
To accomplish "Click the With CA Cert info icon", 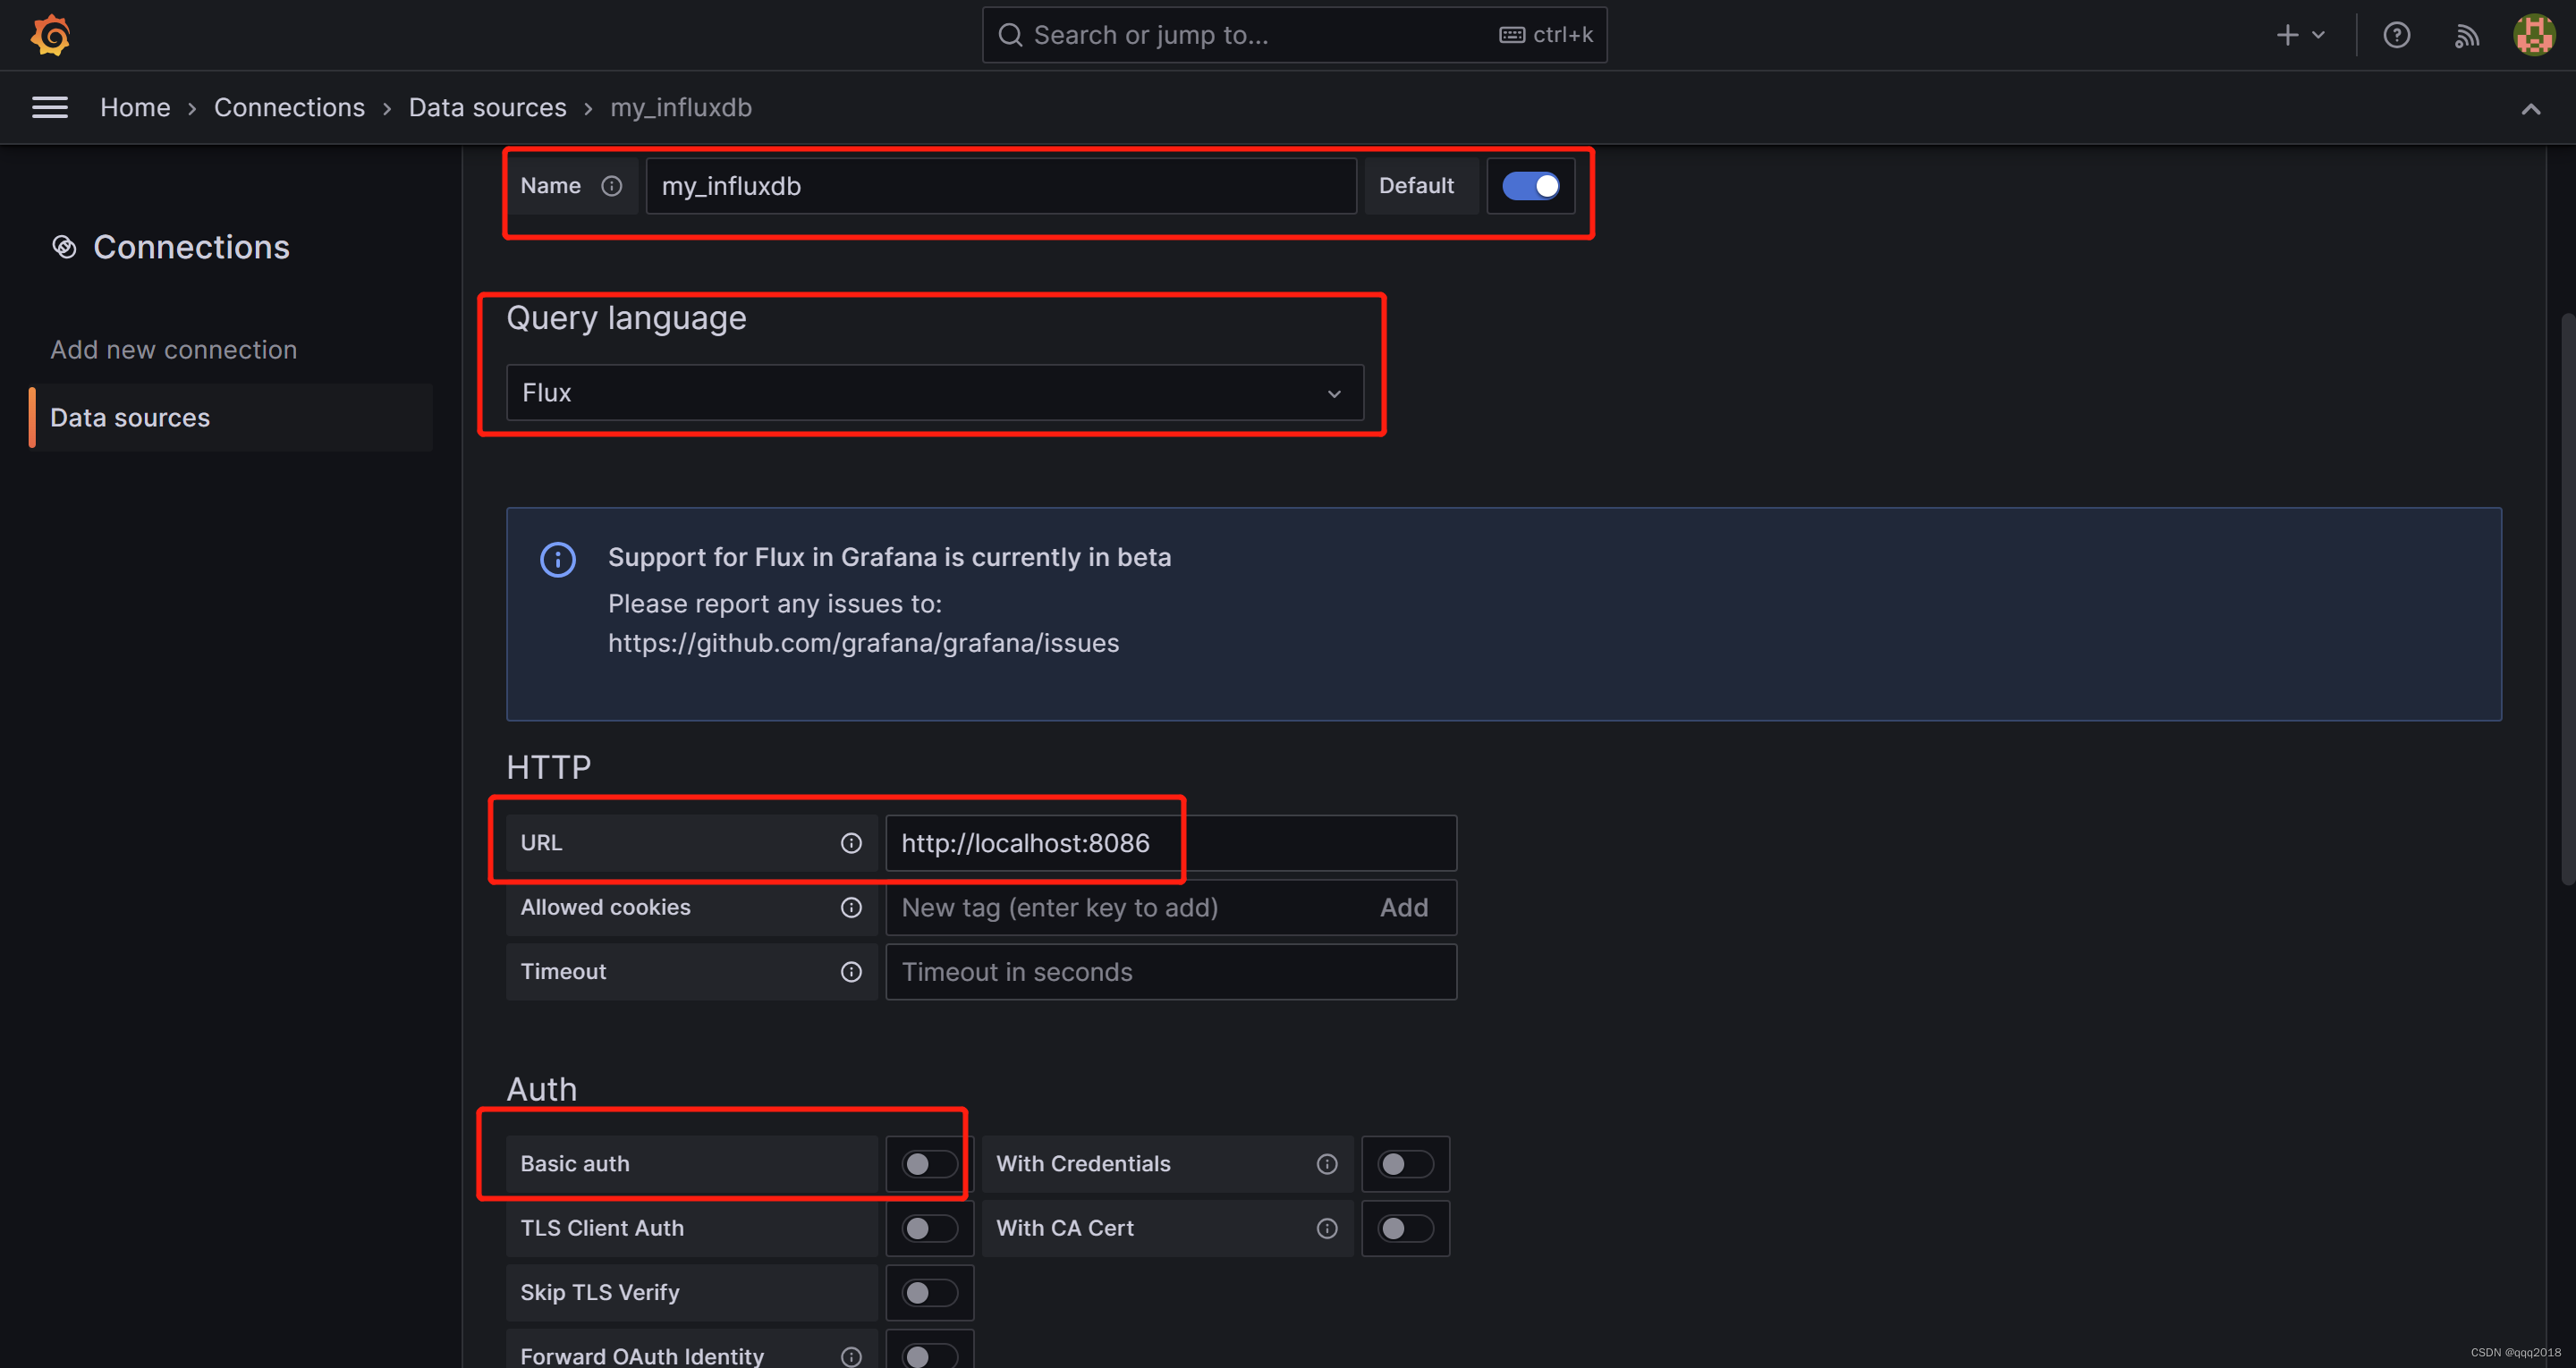I will pos(1327,1228).
